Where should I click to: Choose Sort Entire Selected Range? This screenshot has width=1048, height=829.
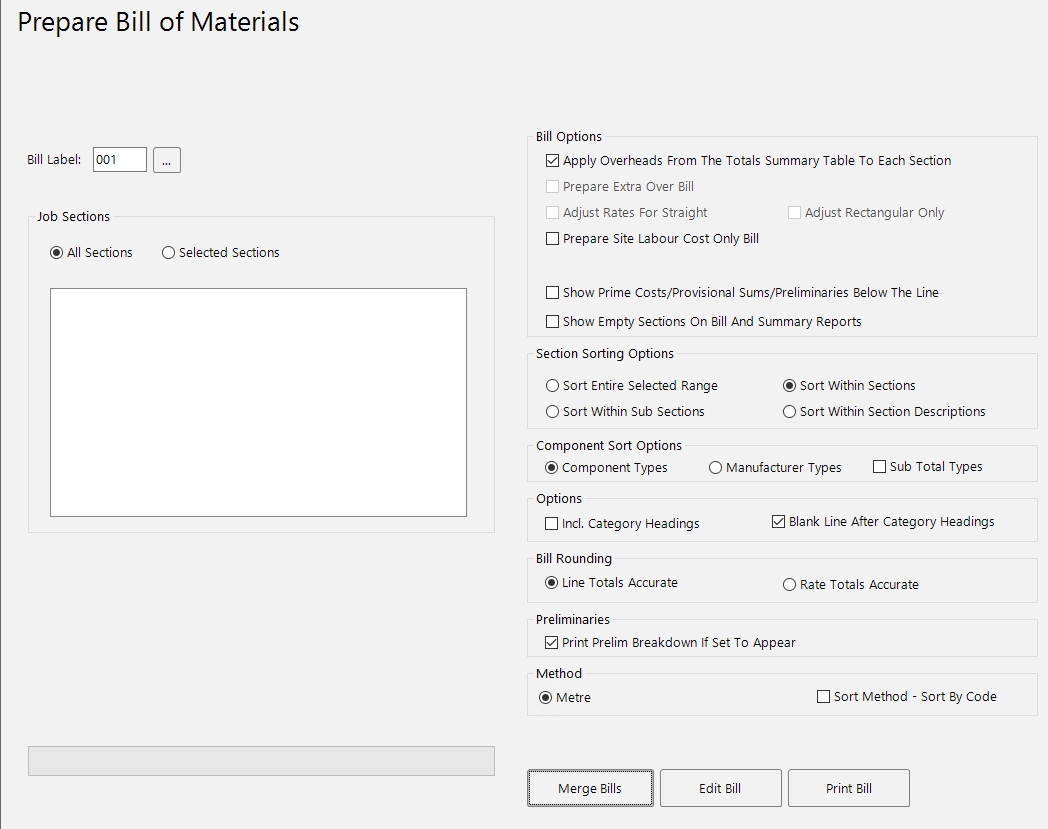click(x=552, y=385)
